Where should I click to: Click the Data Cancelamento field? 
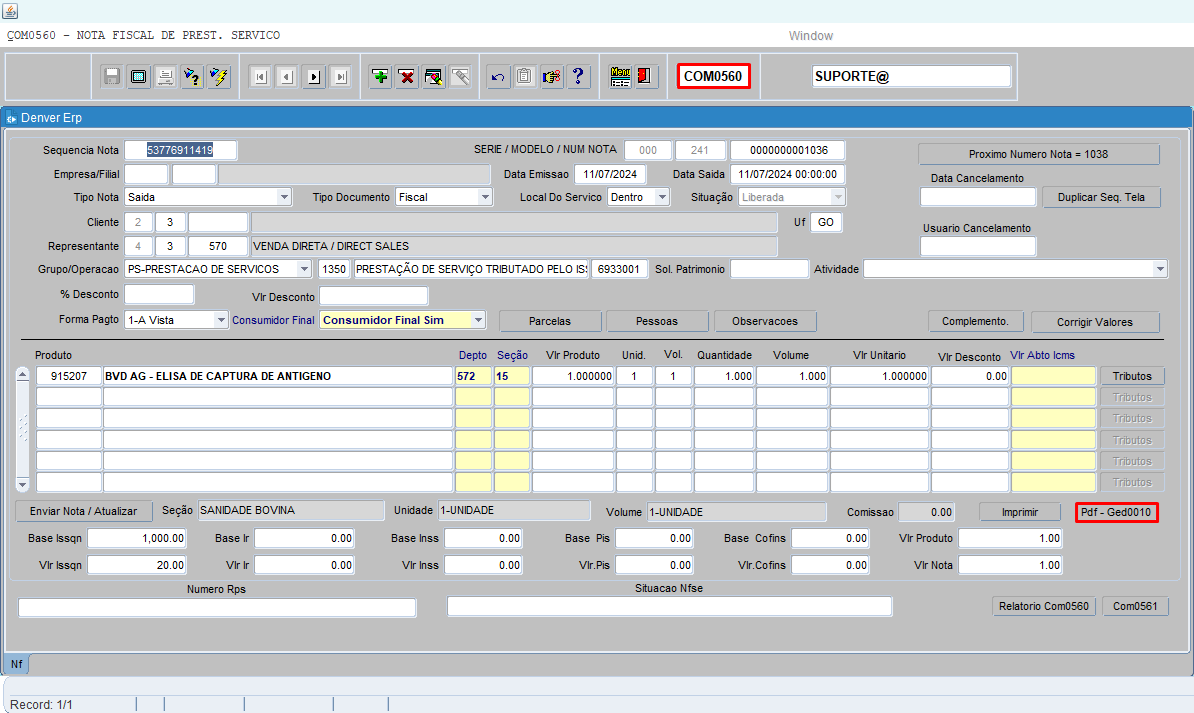978,197
